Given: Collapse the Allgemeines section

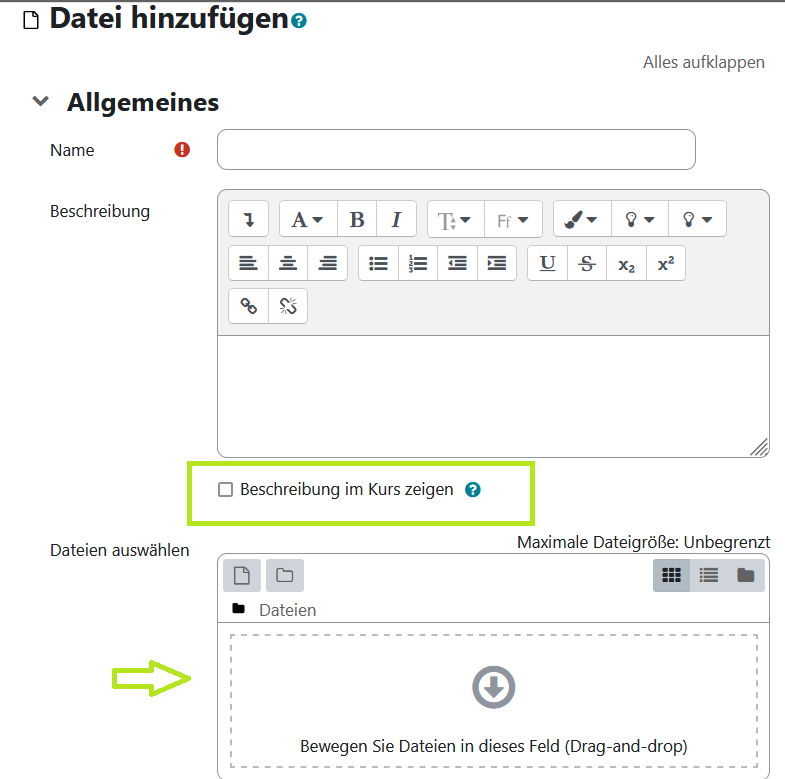Looking at the screenshot, I should pos(41,102).
